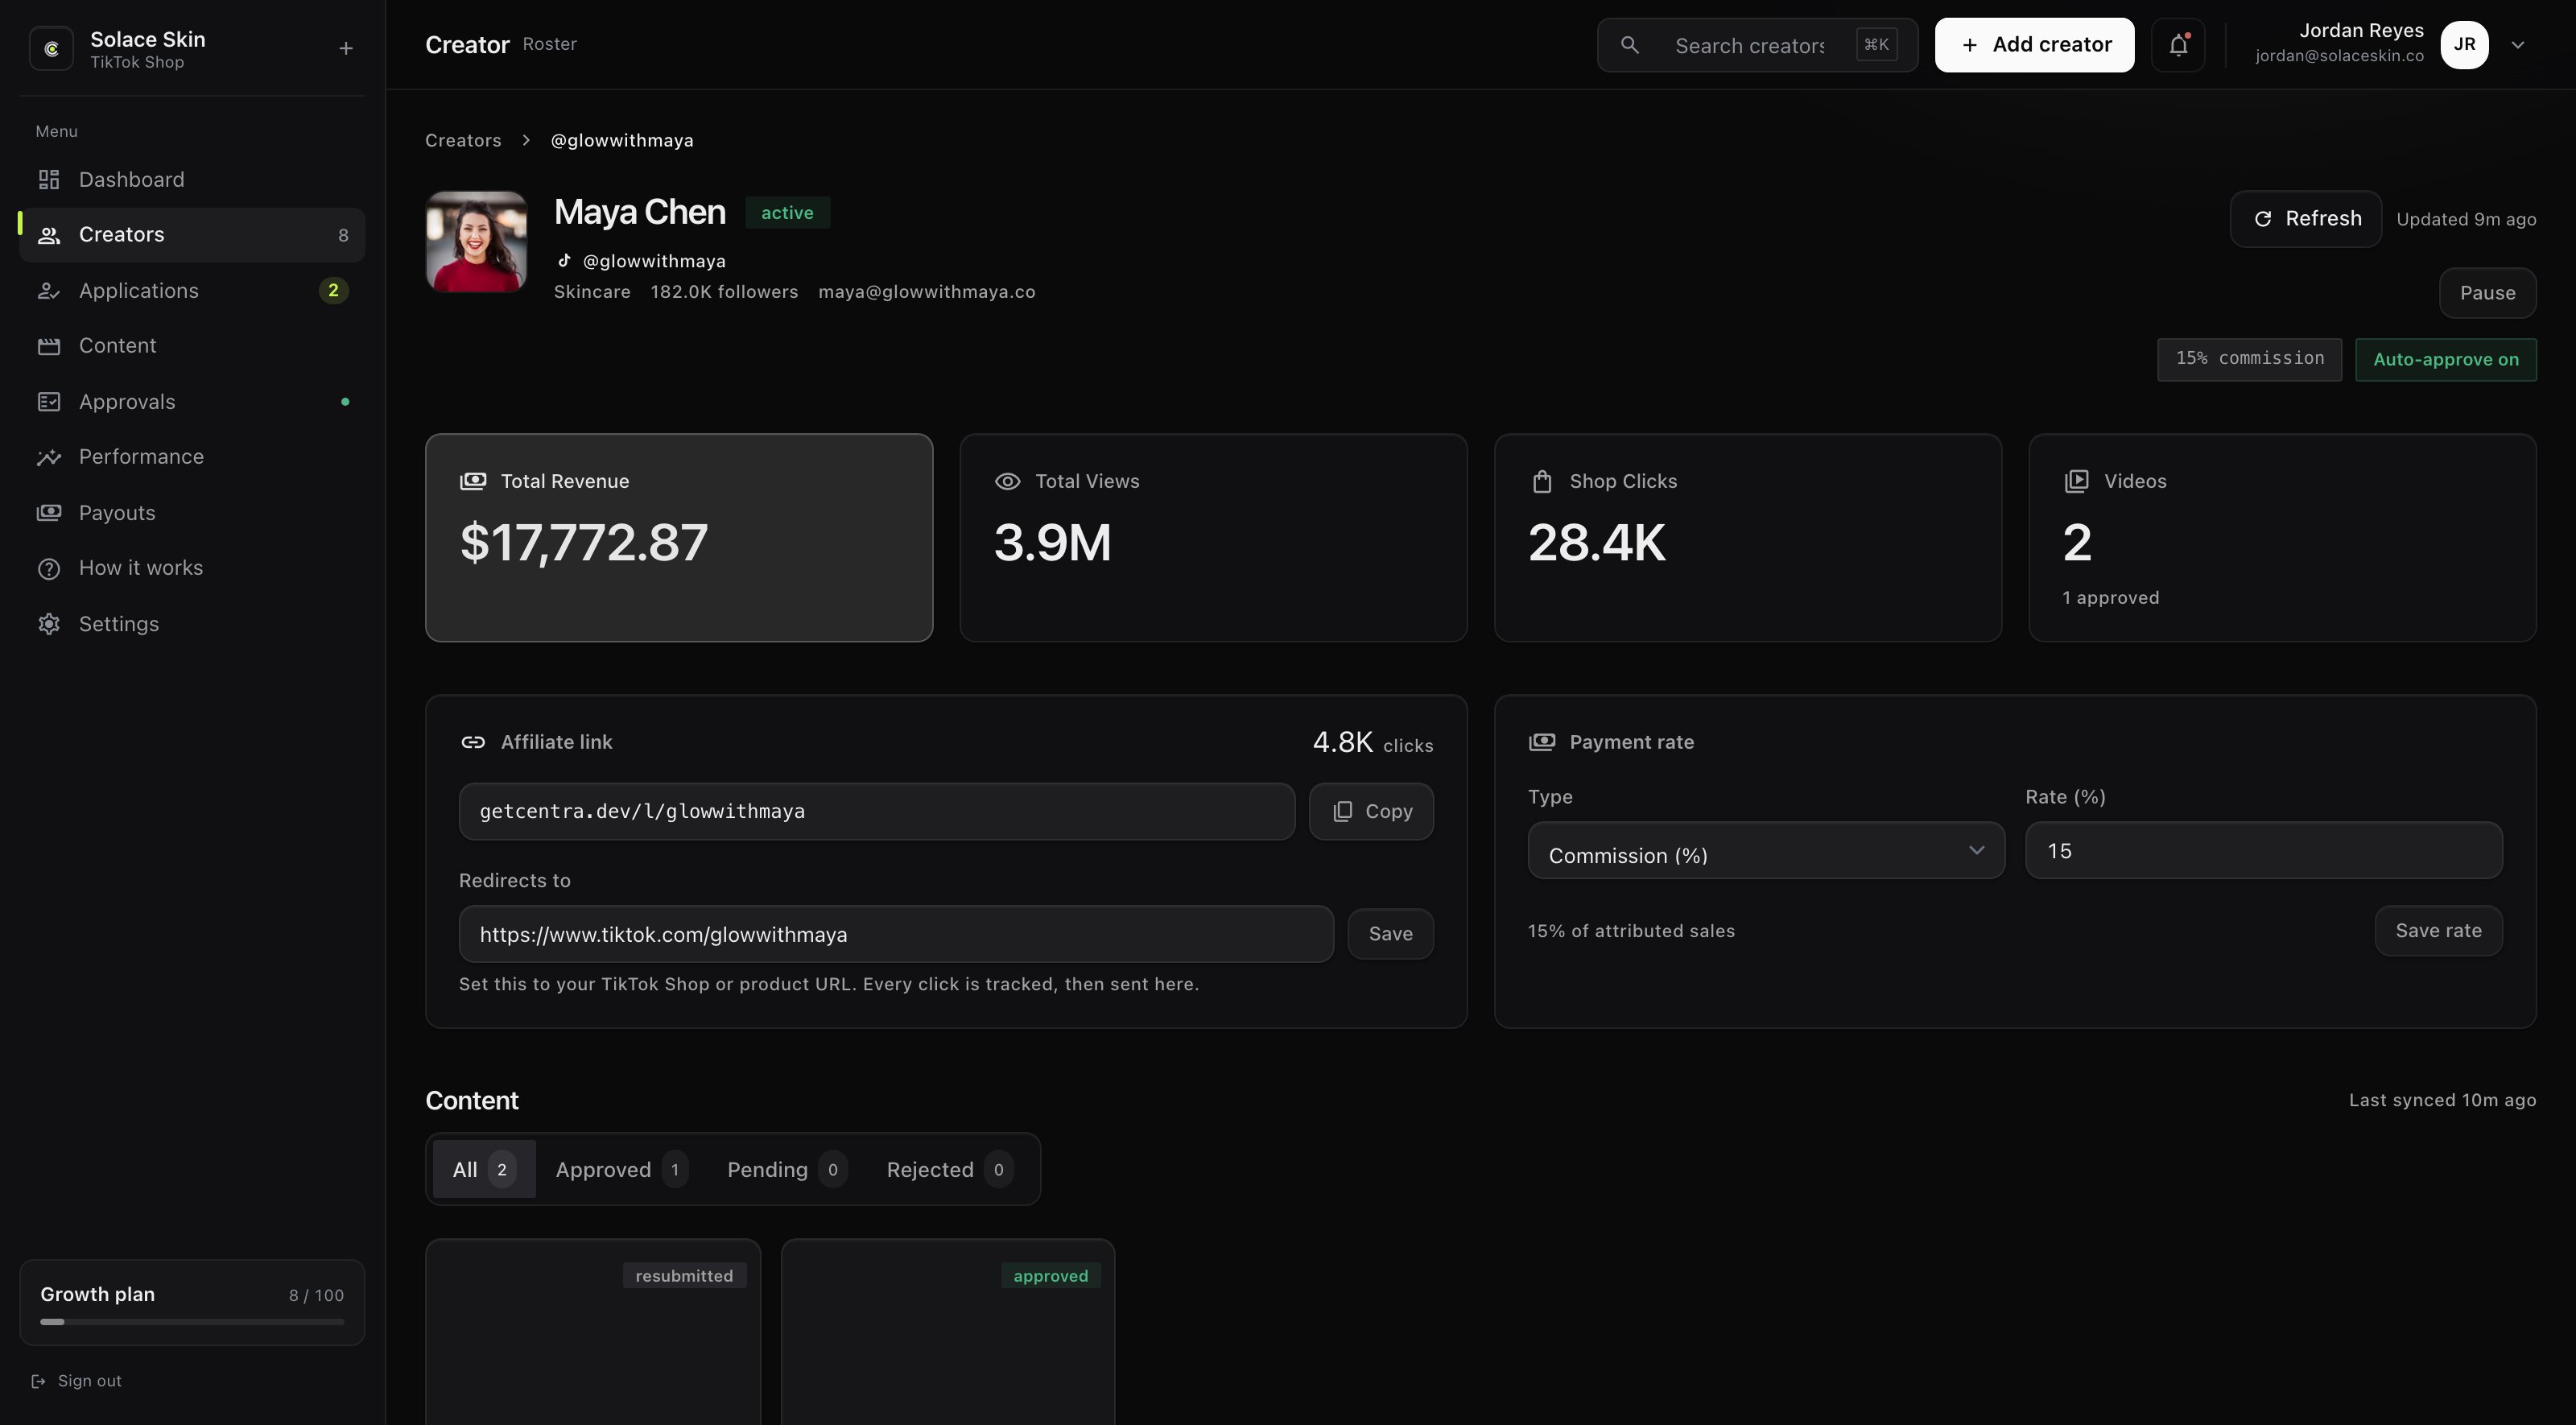
Task: Click the 1 approved text in Videos
Action: 2110,598
